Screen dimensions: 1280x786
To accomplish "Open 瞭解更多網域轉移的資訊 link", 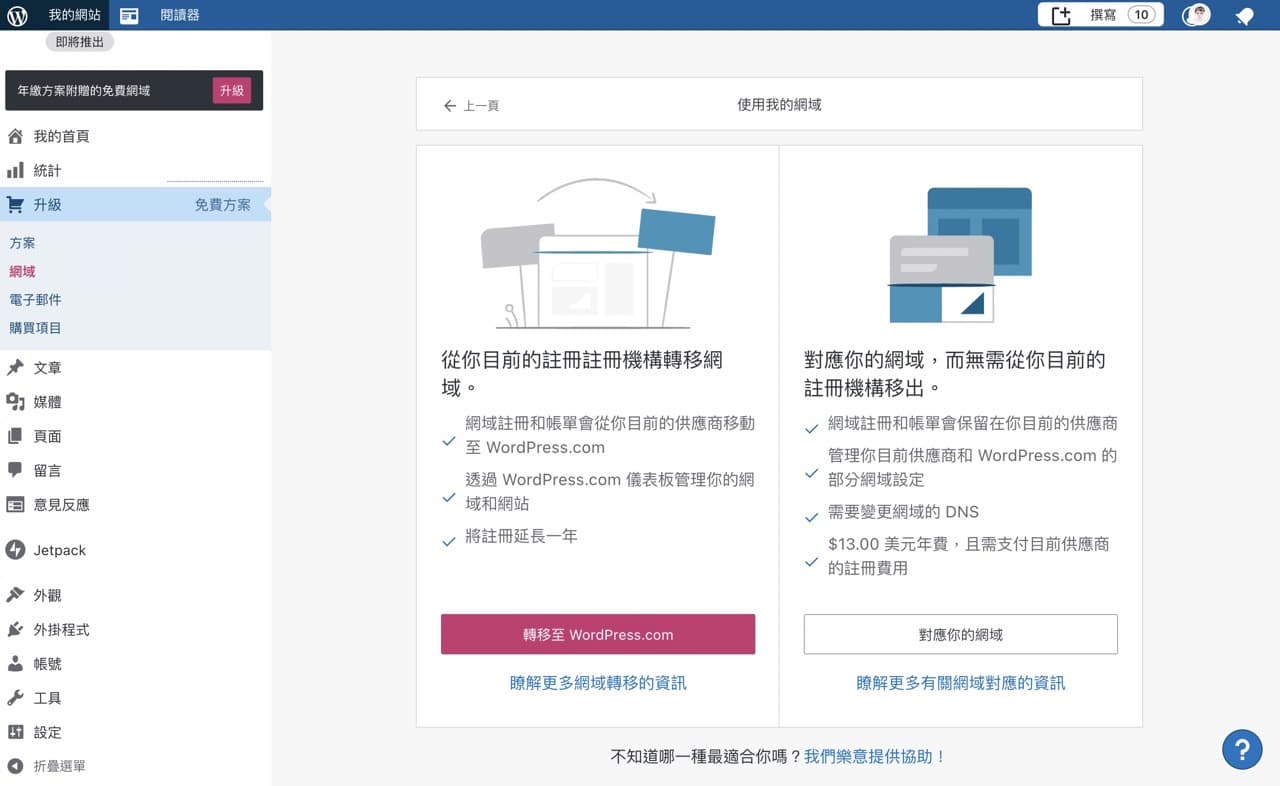I will click(598, 683).
